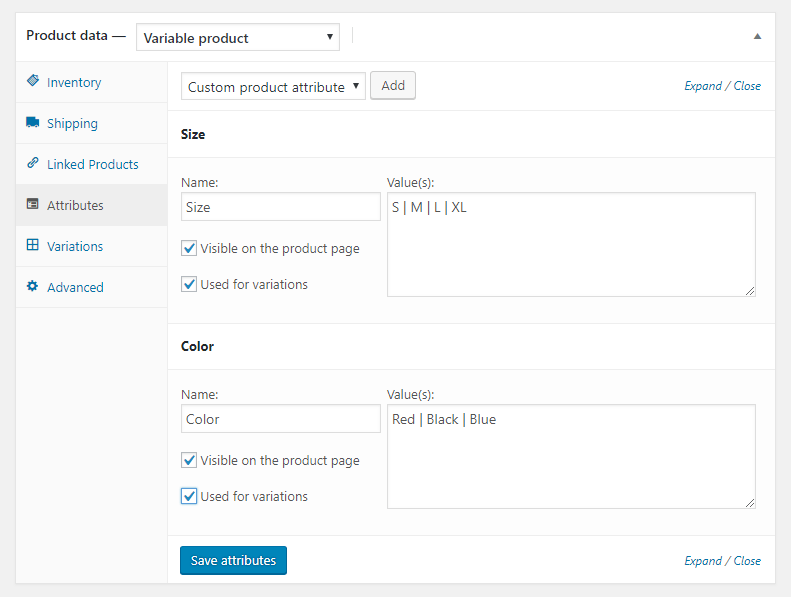Click the Inventory tag icon
791x597 pixels.
(x=33, y=81)
